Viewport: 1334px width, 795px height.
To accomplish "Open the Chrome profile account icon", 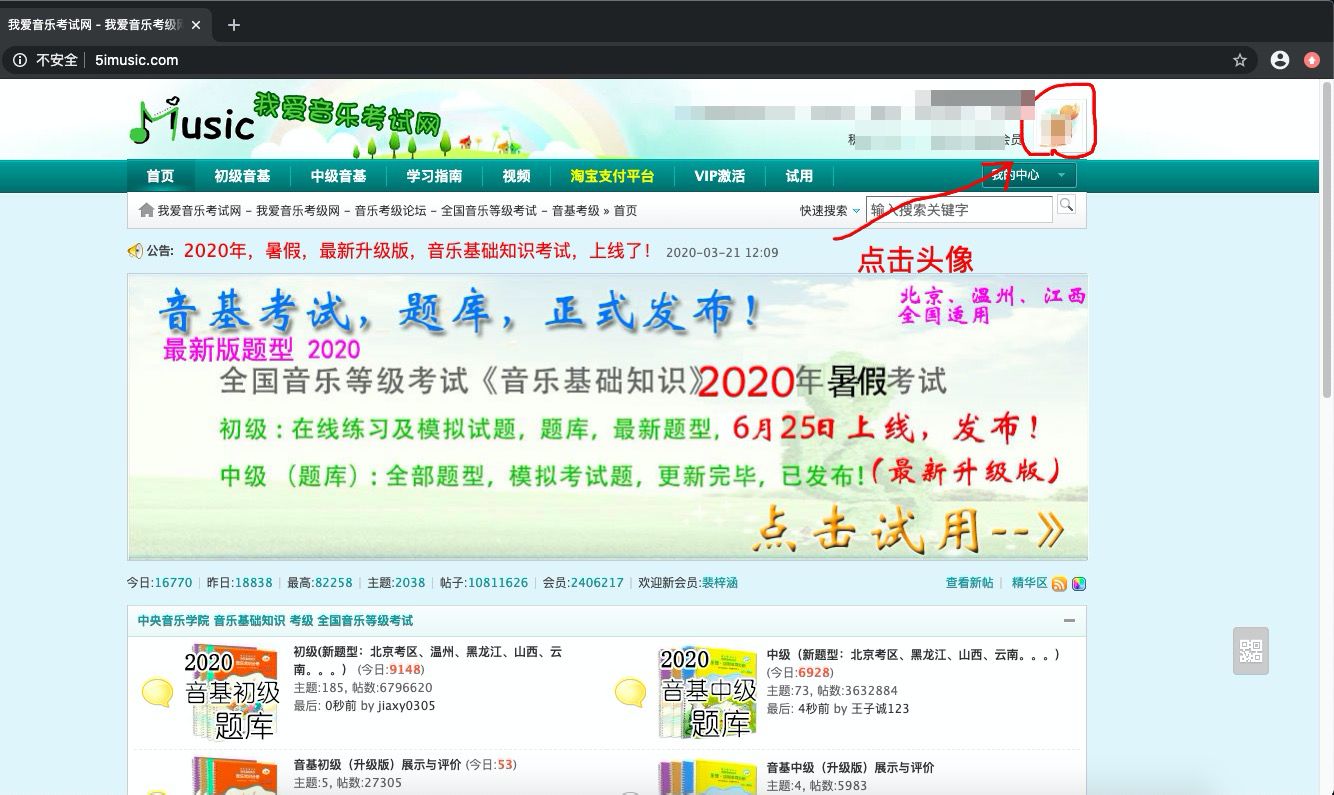I will click(1279, 60).
